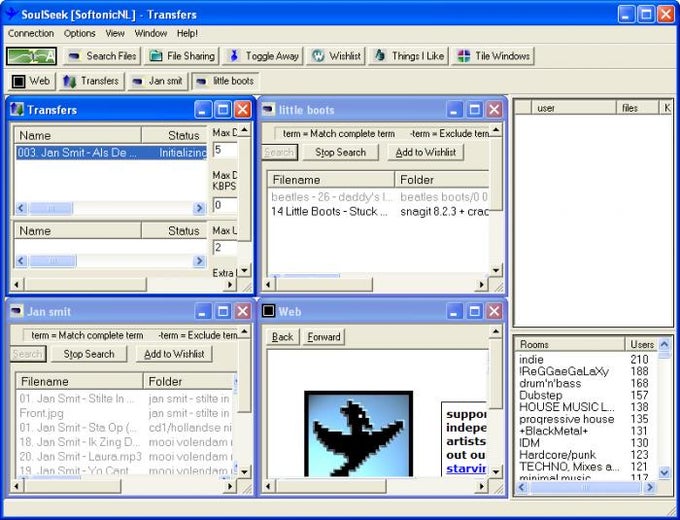
Task: Click the SoulSeek bird logo image
Action: click(358, 434)
